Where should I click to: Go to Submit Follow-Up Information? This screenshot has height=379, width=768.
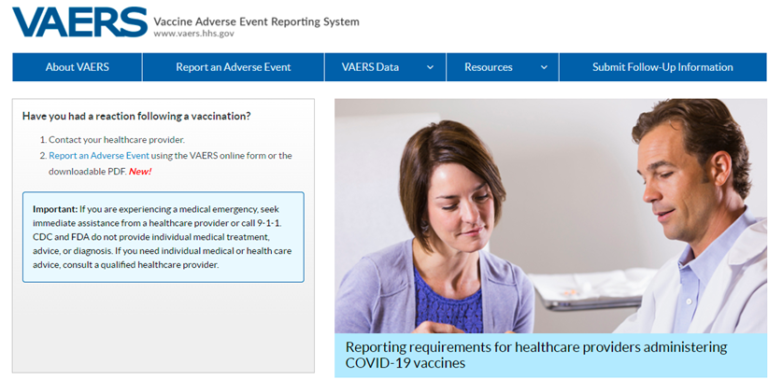click(x=663, y=67)
